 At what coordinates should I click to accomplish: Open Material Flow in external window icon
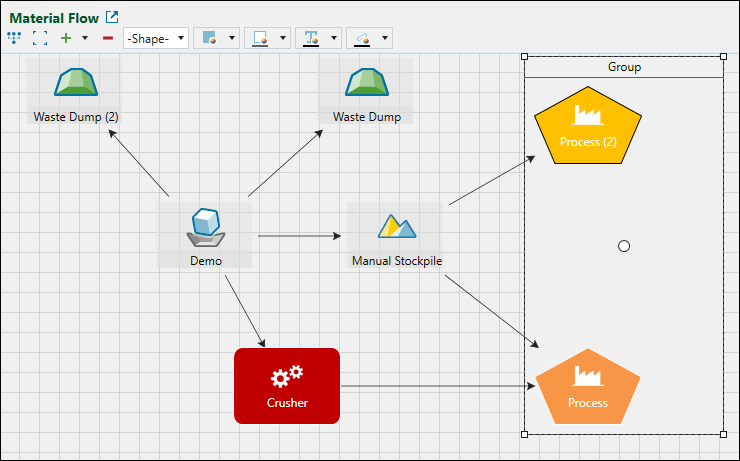click(112, 17)
